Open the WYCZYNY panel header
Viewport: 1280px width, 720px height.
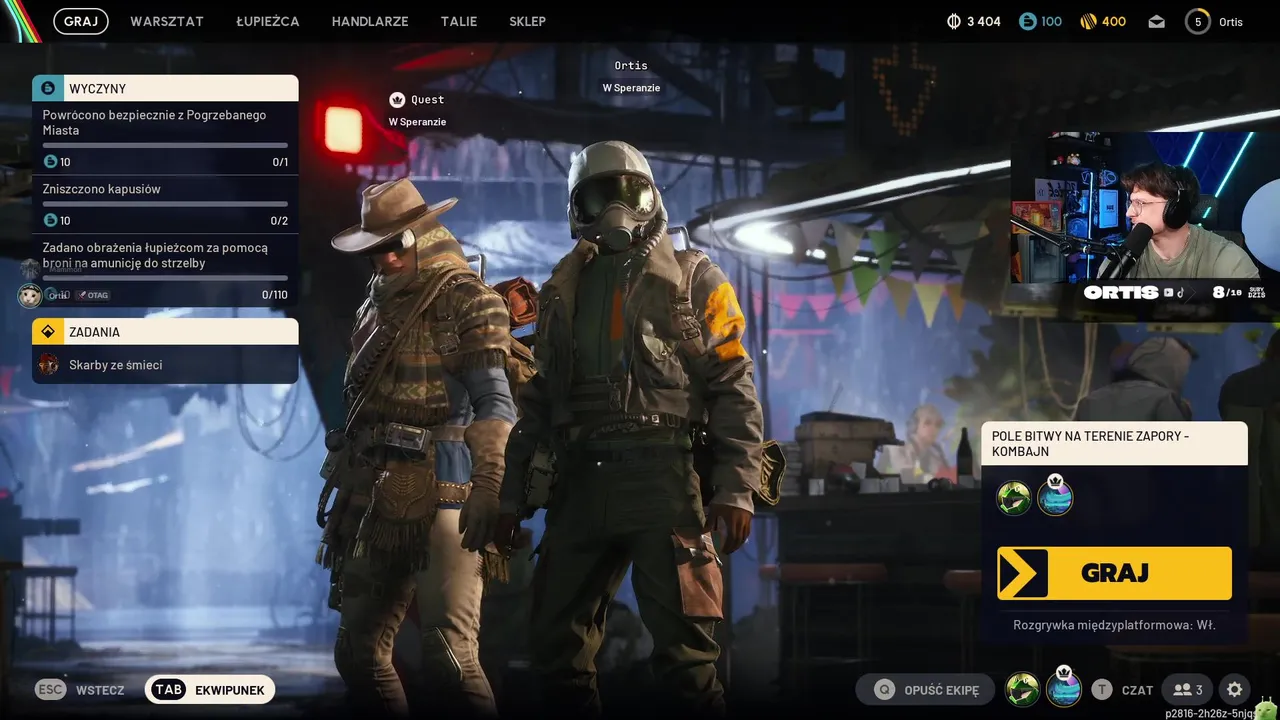[x=165, y=88]
